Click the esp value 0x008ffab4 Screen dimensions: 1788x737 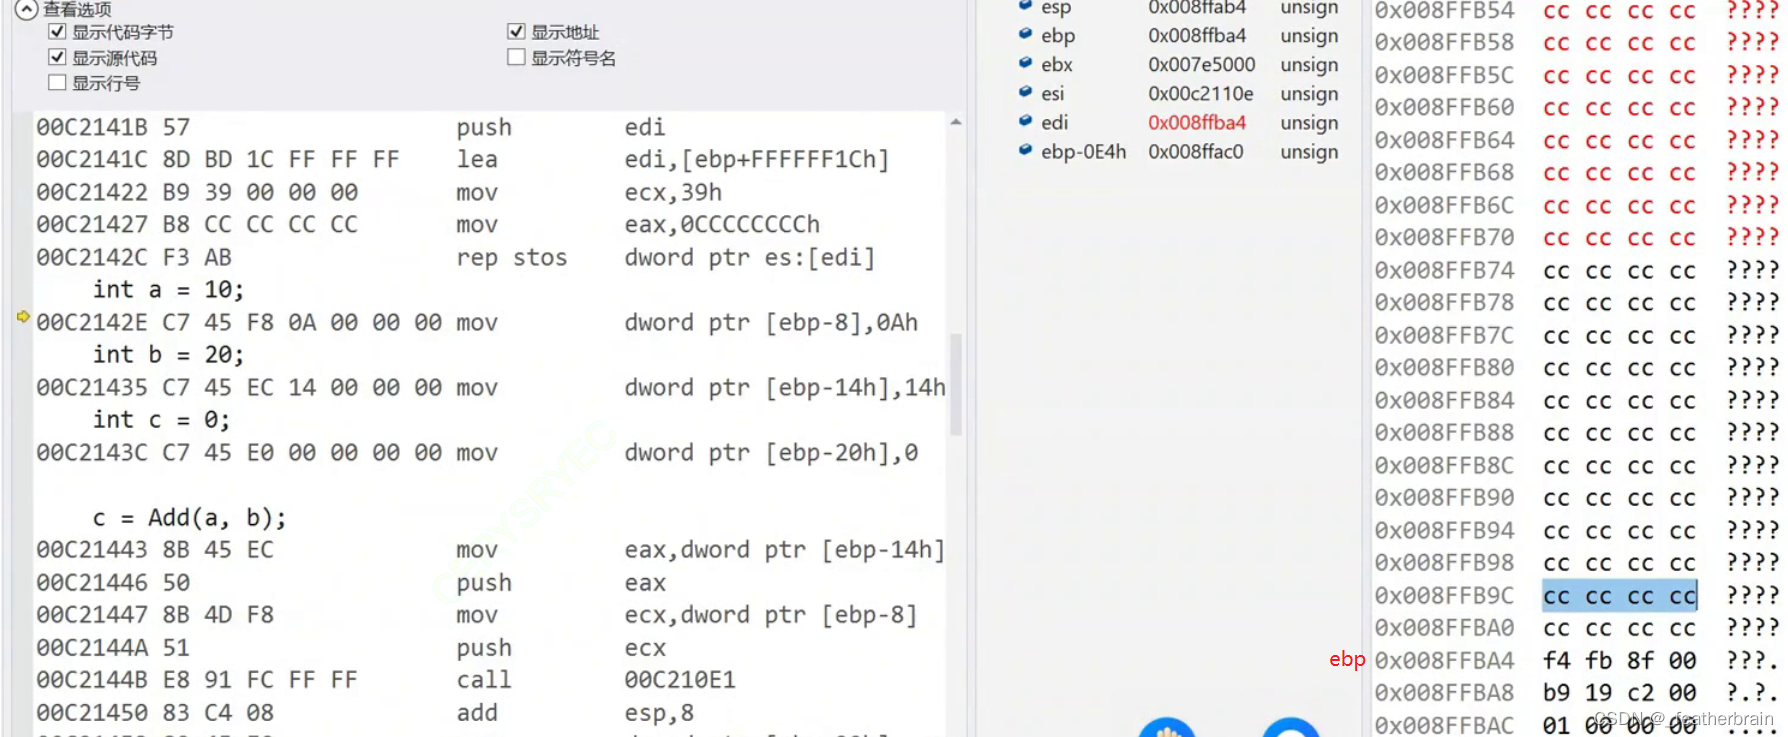pyautogui.click(x=1197, y=7)
